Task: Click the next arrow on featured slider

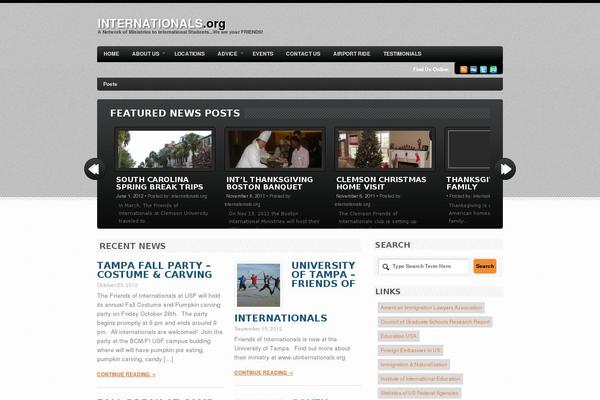Action: 506,169
